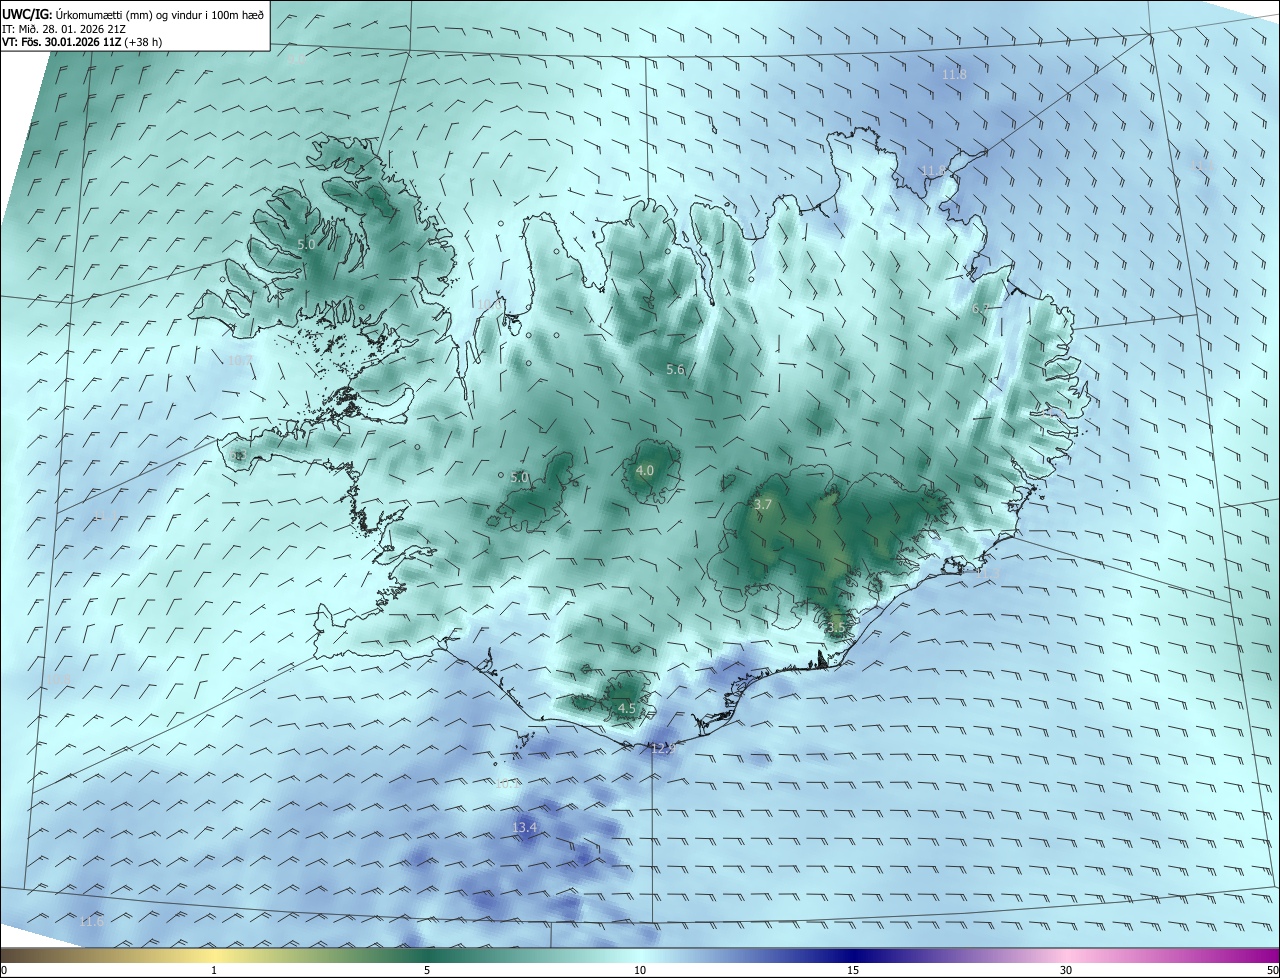Click the 6.7 value label in east Iceland
The width and height of the screenshot is (1280, 978).
tap(981, 309)
